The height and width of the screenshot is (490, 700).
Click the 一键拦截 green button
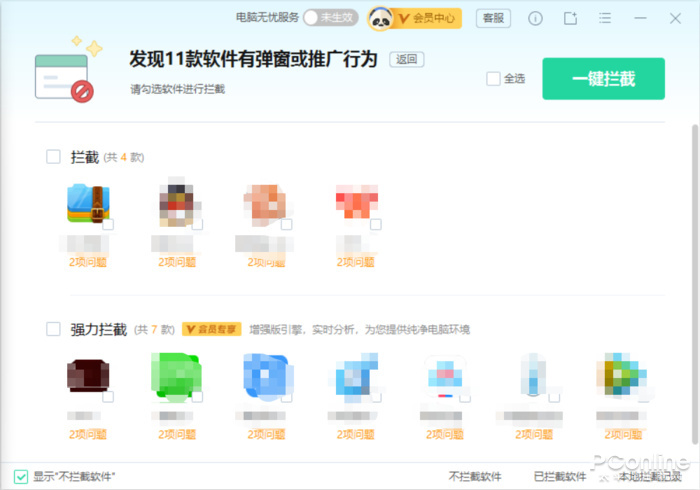pos(604,79)
